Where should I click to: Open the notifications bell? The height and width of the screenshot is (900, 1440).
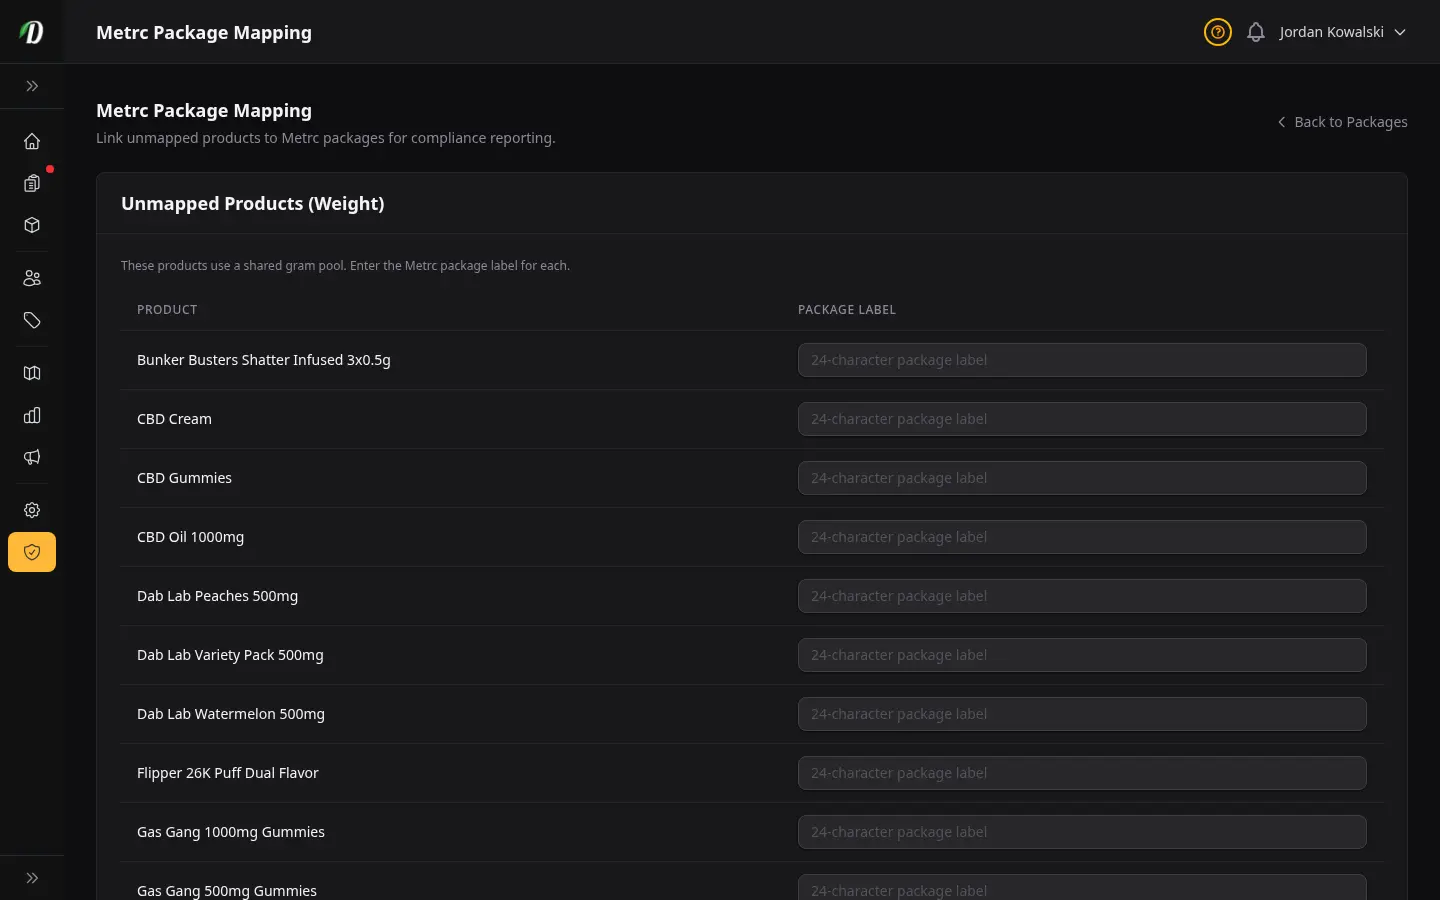click(1256, 32)
